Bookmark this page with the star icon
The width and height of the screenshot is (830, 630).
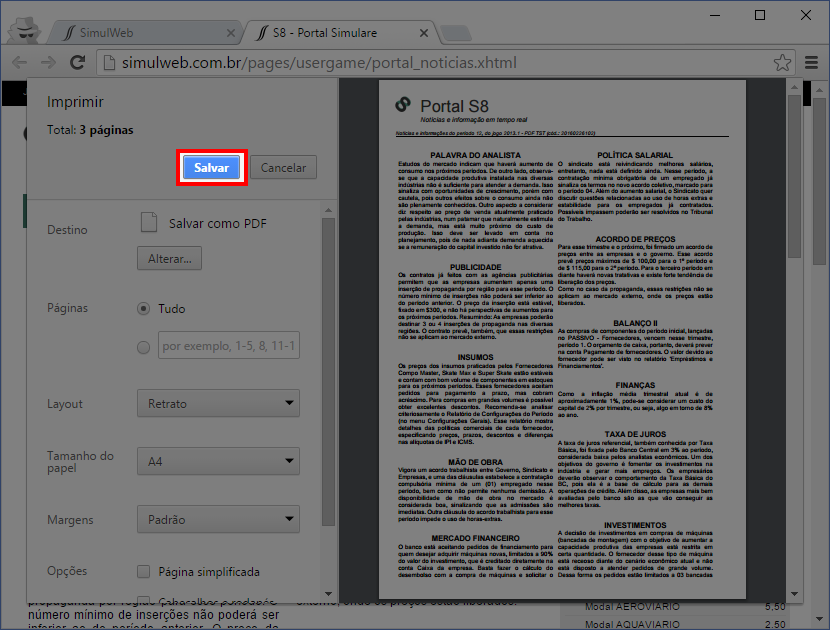[782, 62]
